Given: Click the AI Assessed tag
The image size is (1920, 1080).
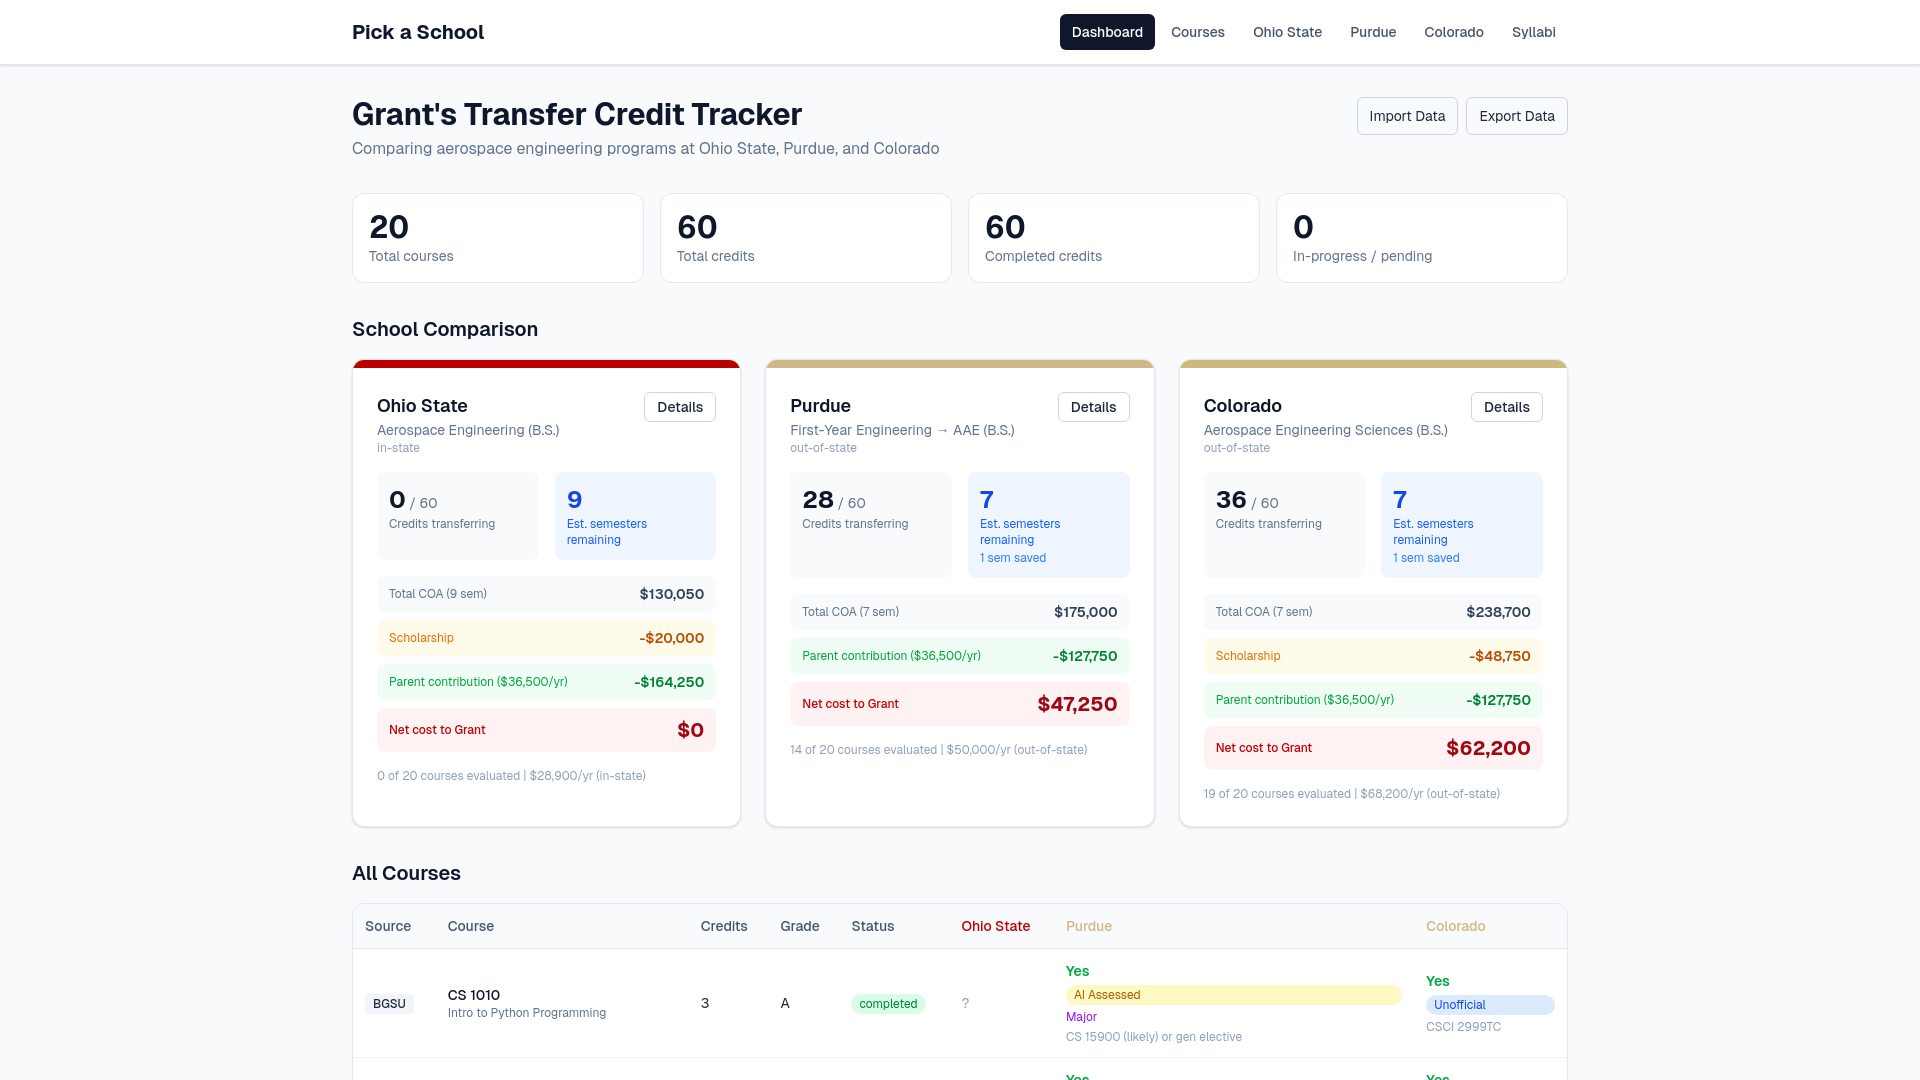Looking at the screenshot, I should coord(1233,995).
